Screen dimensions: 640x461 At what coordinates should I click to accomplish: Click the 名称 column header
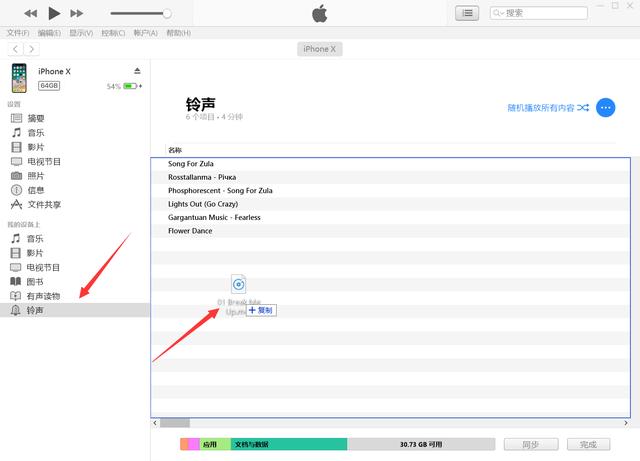click(x=175, y=150)
